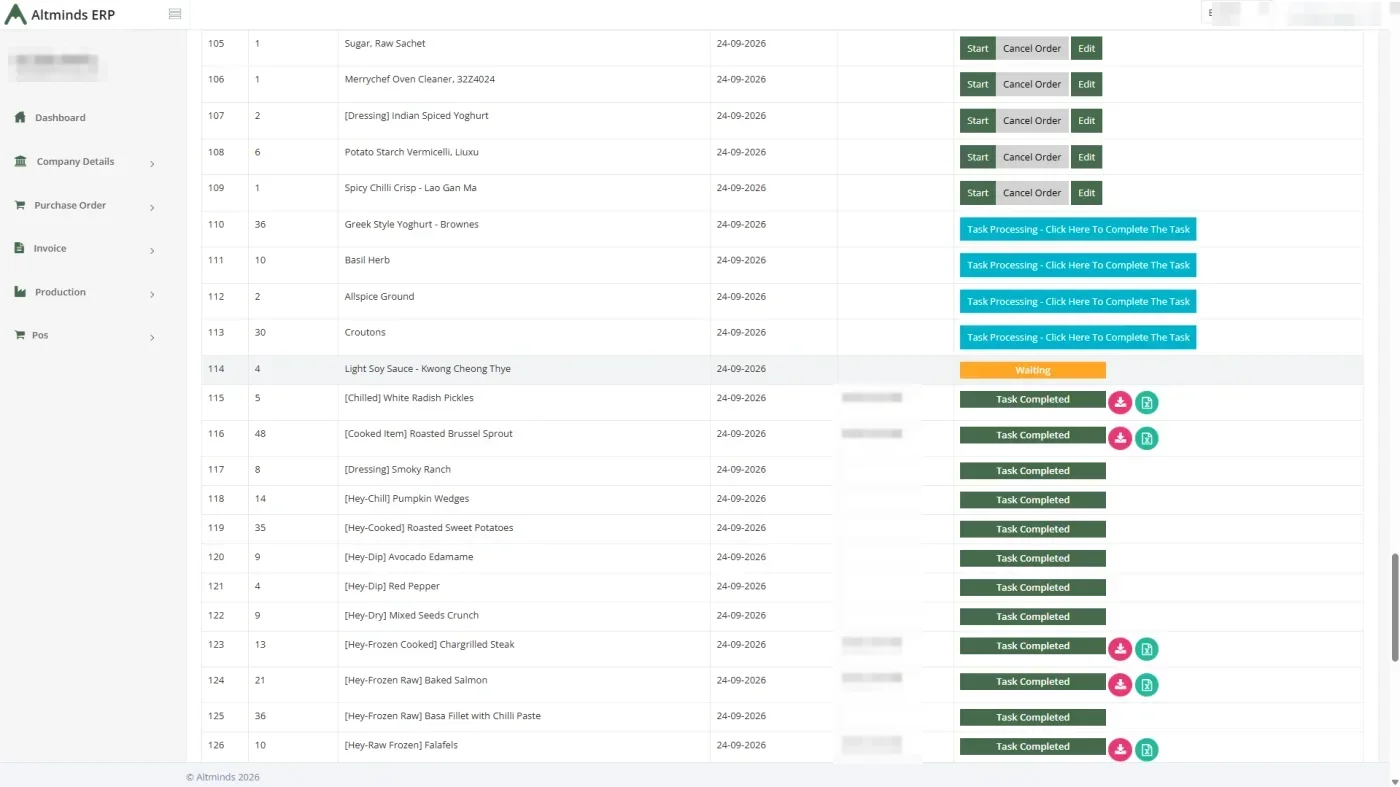Export Excel for White Radish Pickles row
Viewport: 1400px width, 787px height.
coord(1147,403)
